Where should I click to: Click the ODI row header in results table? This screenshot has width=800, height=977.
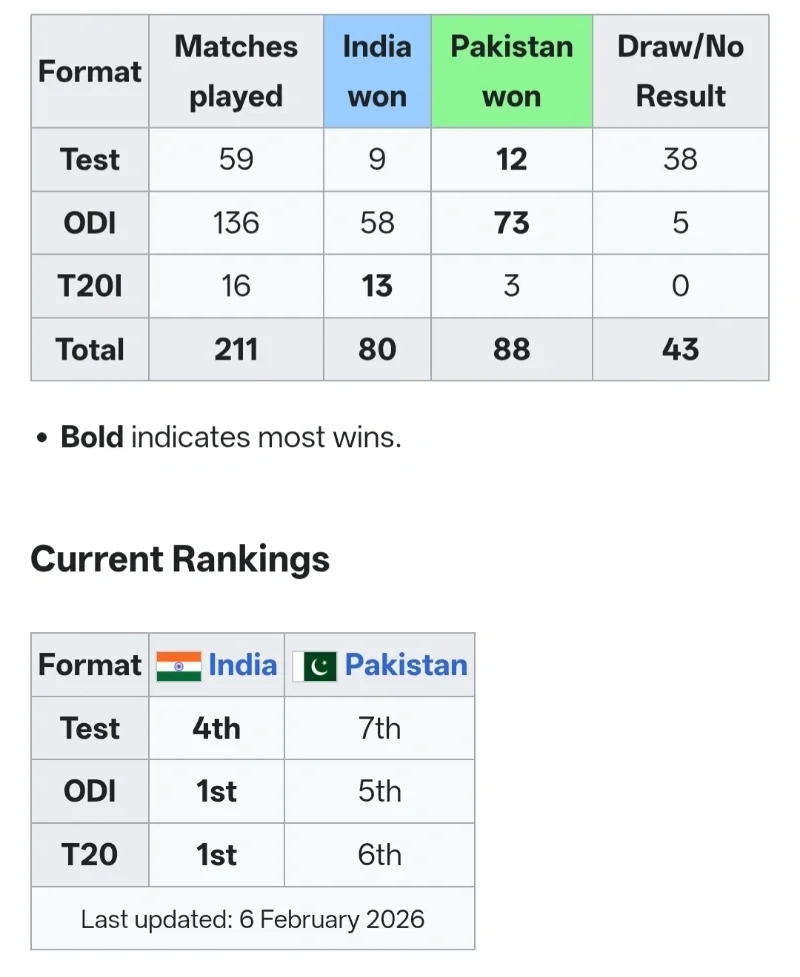pyautogui.click(x=90, y=223)
